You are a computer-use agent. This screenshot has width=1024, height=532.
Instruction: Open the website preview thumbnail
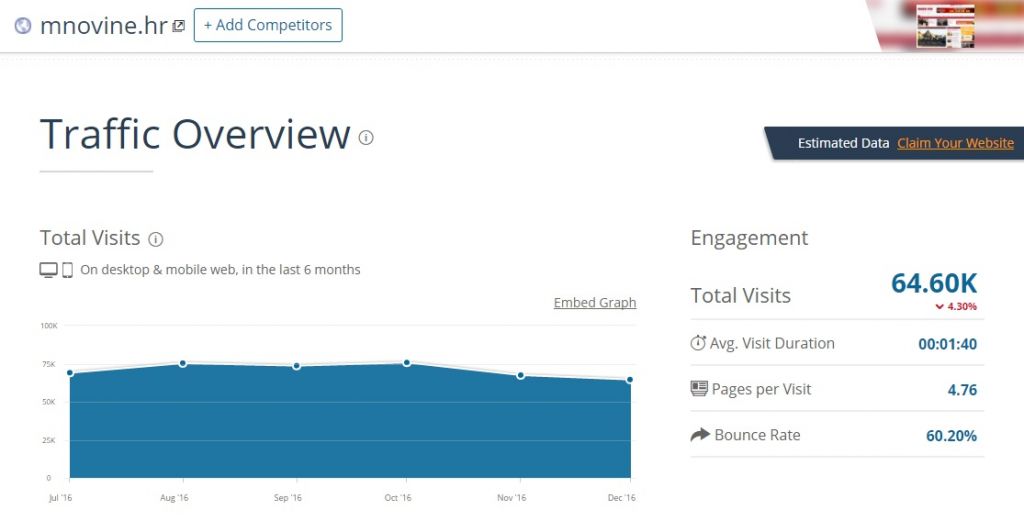point(945,26)
